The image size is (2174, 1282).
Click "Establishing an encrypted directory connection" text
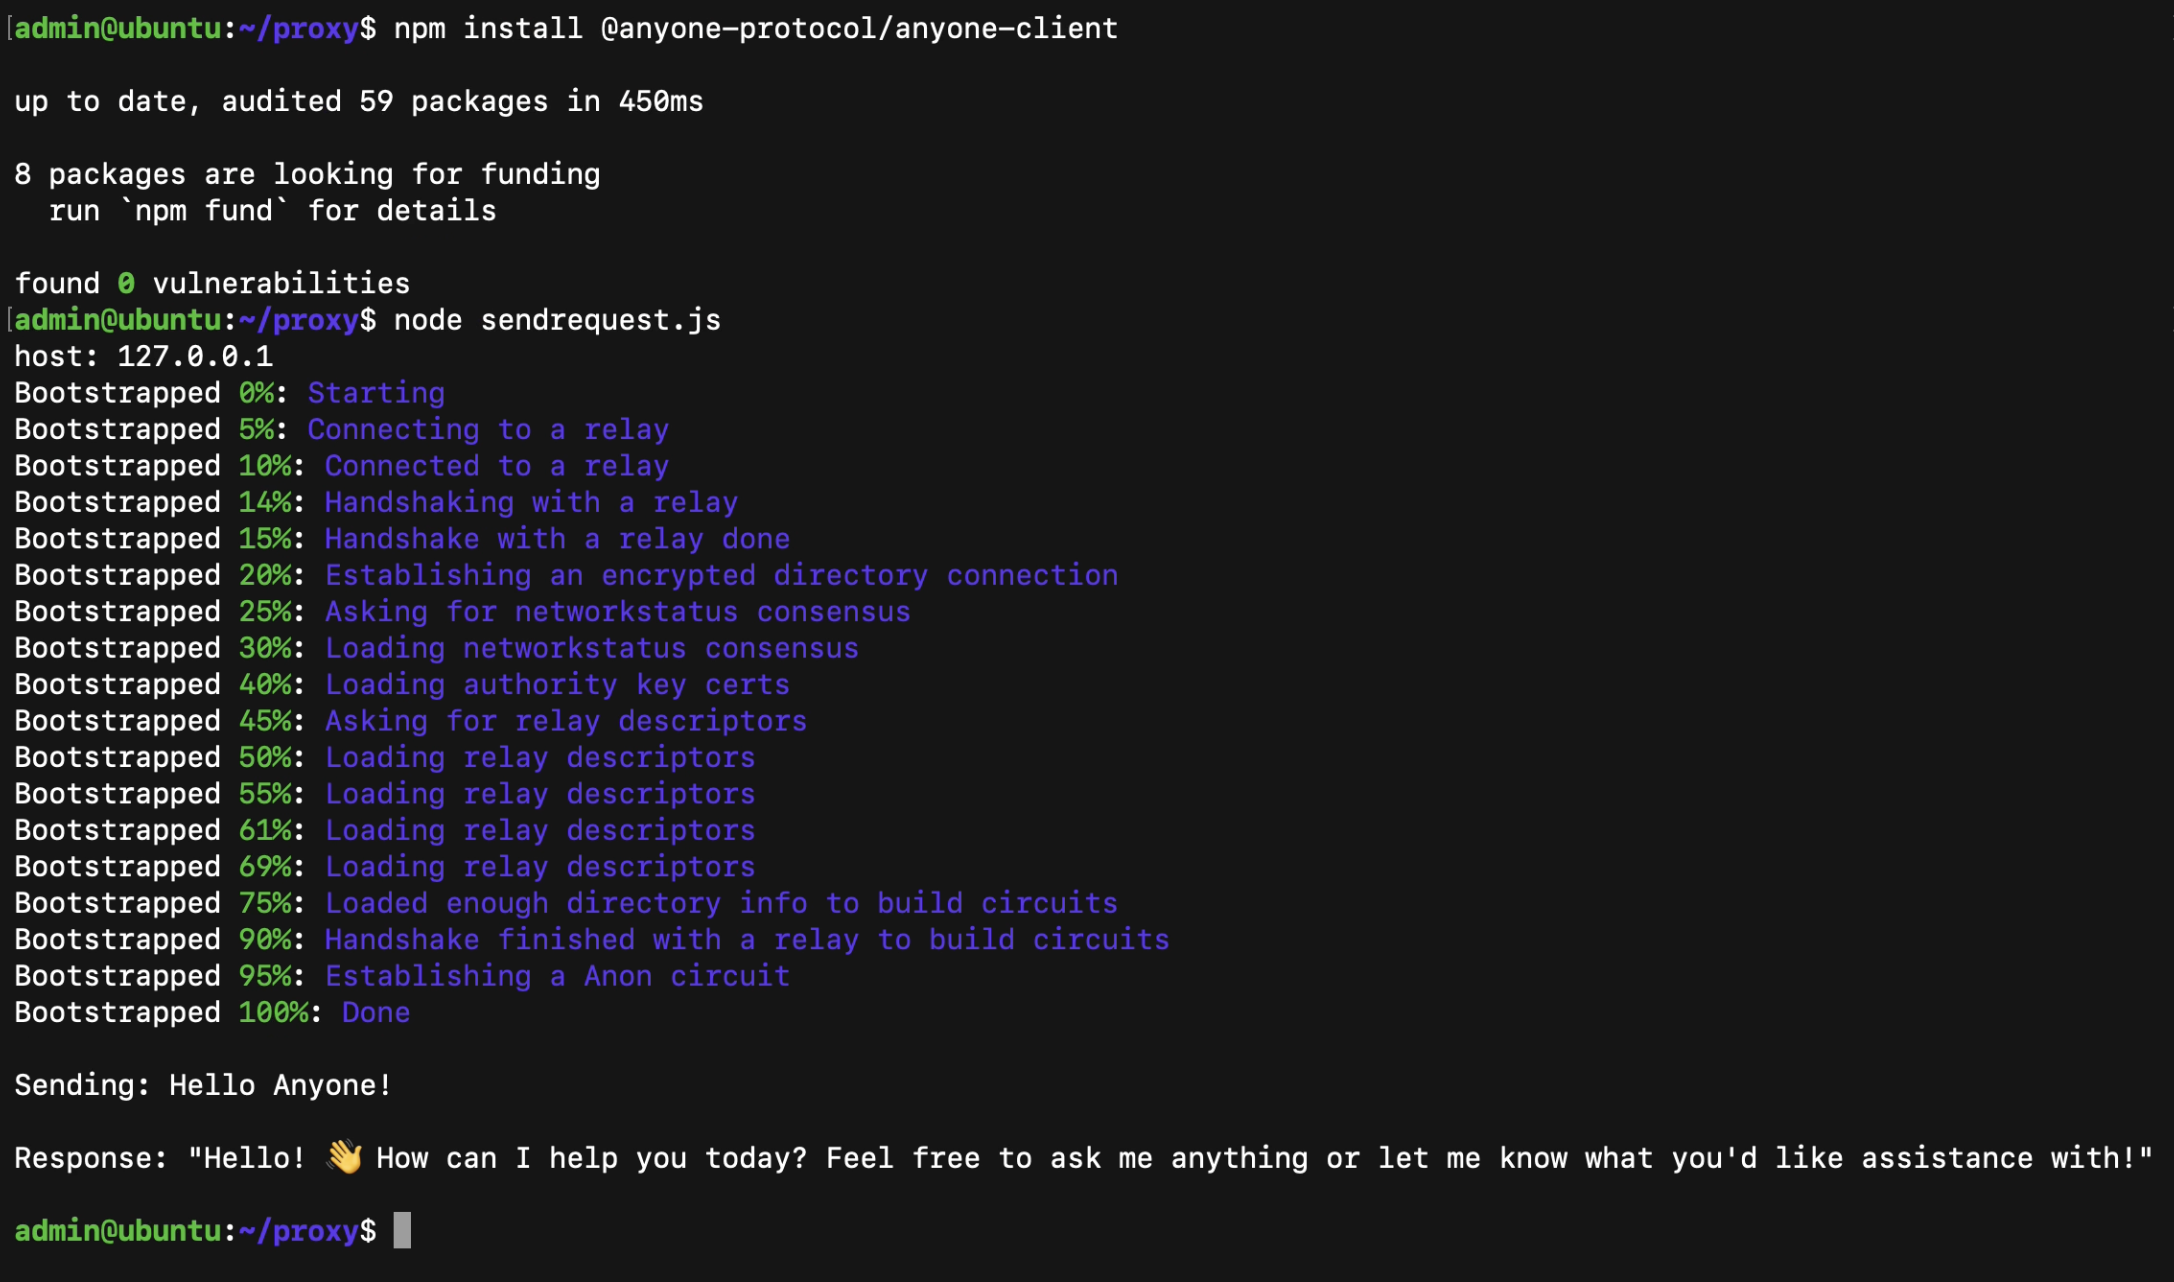tap(721, 575)
